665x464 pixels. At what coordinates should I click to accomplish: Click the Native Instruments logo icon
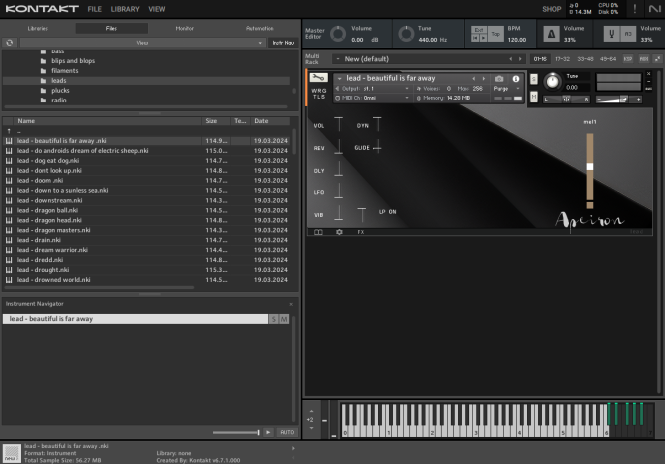[x=654, y=9]
